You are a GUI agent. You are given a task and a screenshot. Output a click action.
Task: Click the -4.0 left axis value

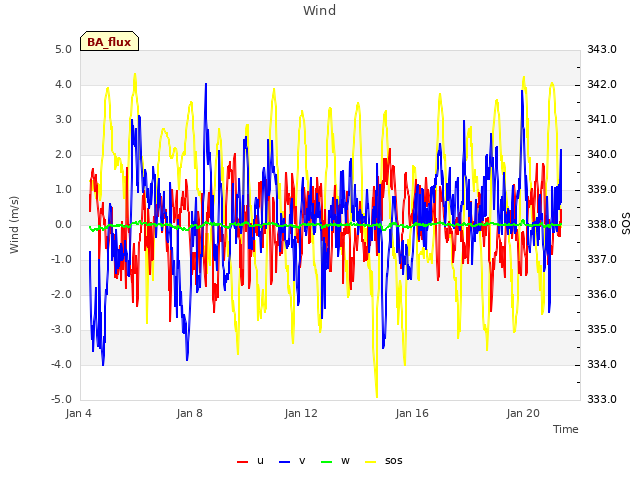click(61, 364)
